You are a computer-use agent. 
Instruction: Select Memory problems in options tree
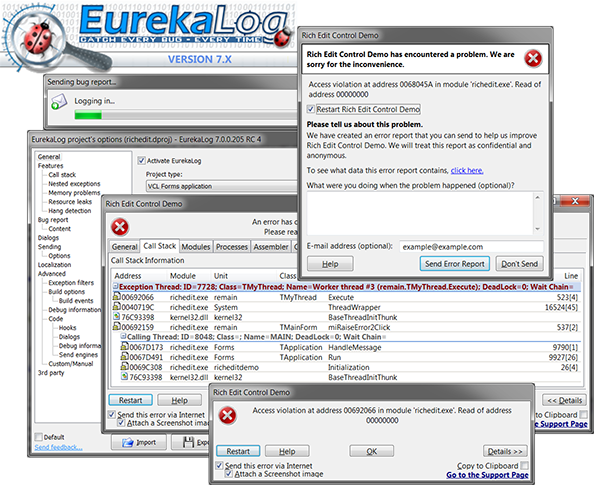pyautogui.click(x=74, y=192)
